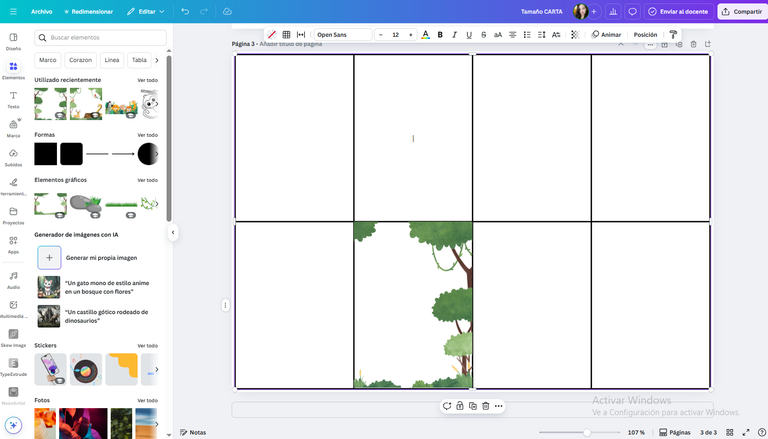Toggle bold formatting
The height and width of the screenshot is (439, 768).
pos(440,34)
